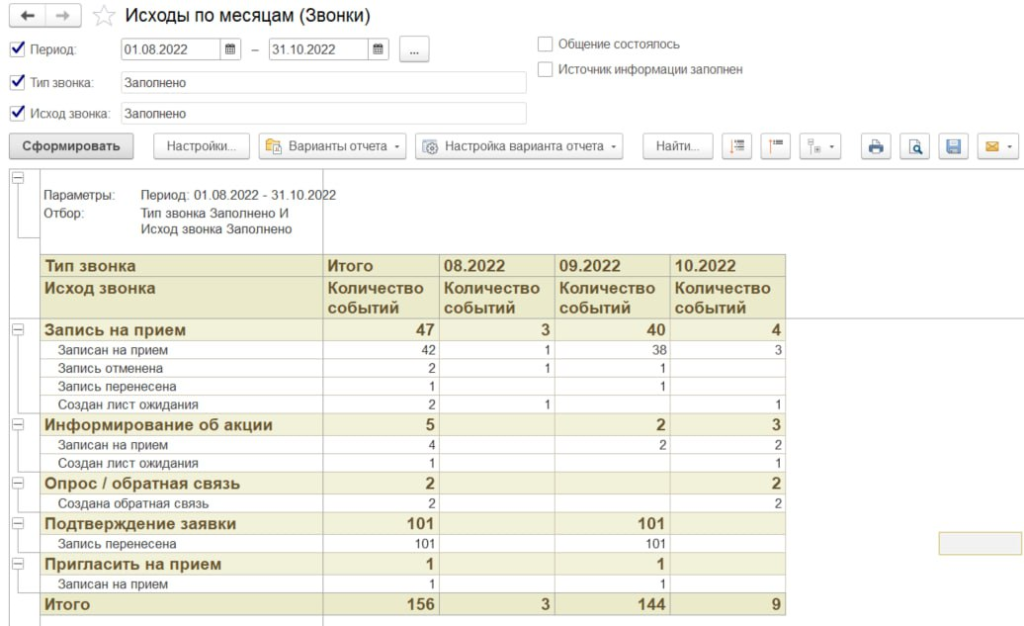
Task: Click the Тип звонка filter field
Action: 323,82
